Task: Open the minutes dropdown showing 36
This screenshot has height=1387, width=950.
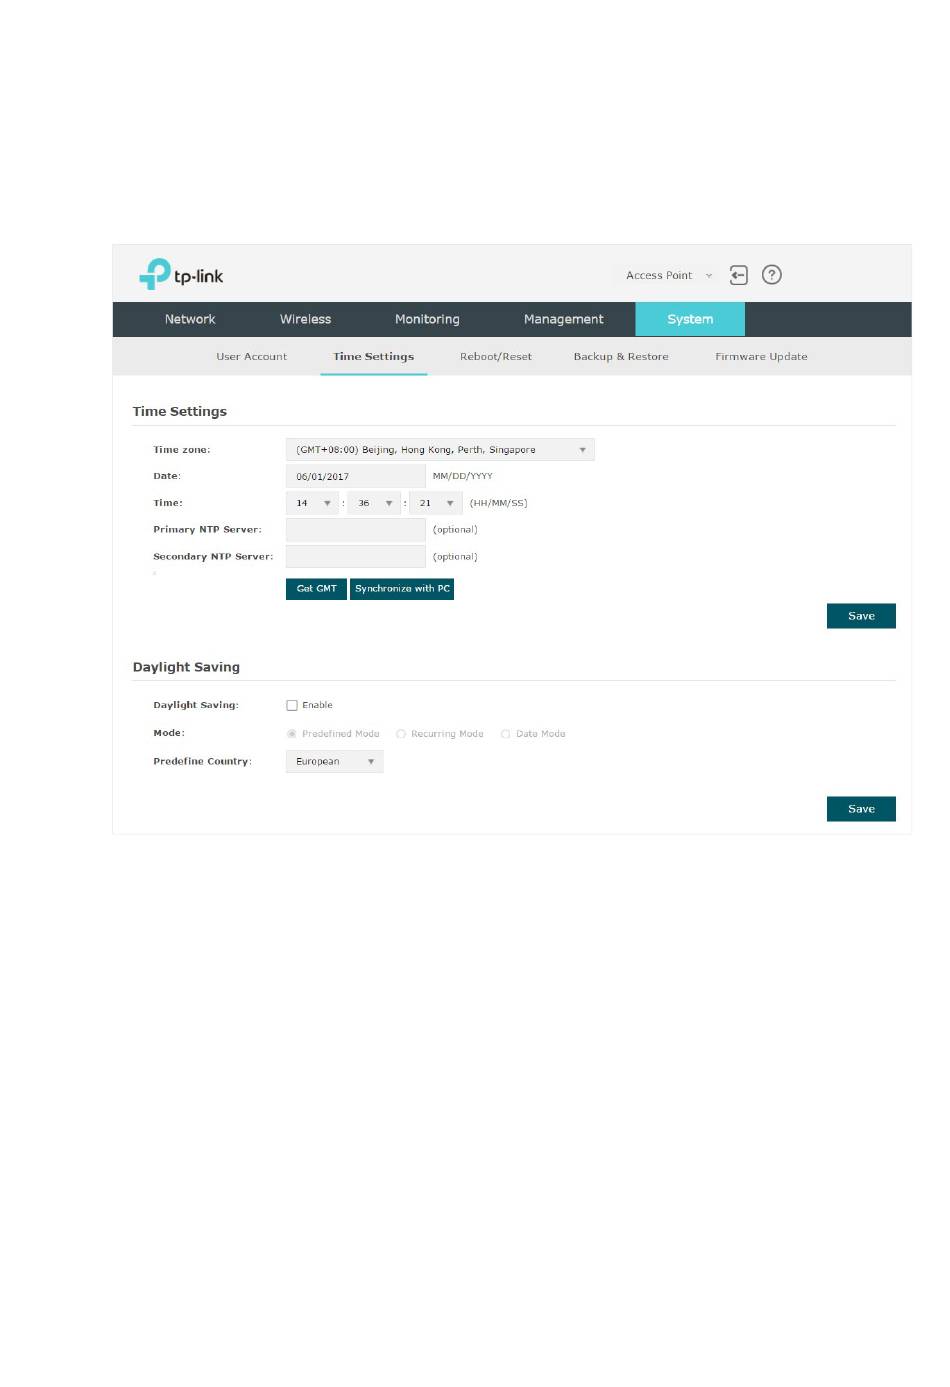Action: tap(375, 503)
